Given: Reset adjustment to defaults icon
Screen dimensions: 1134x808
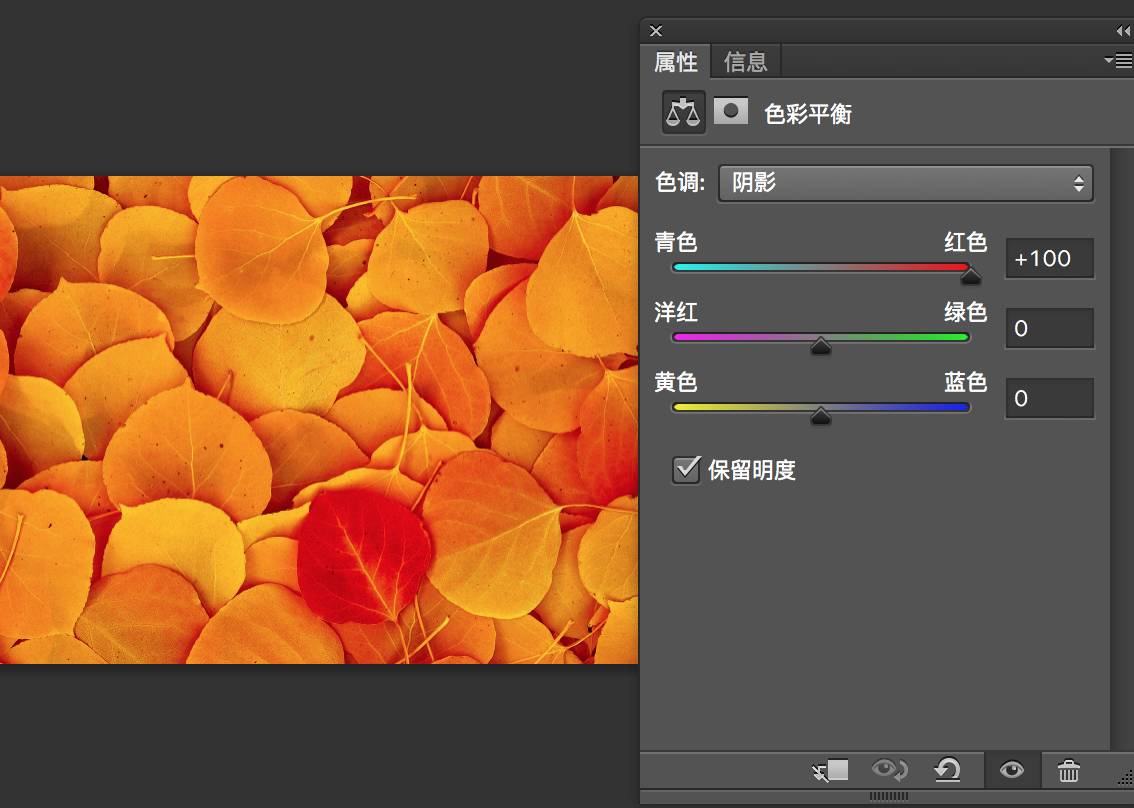Looking at the screenshot, I should coord(947,770).
